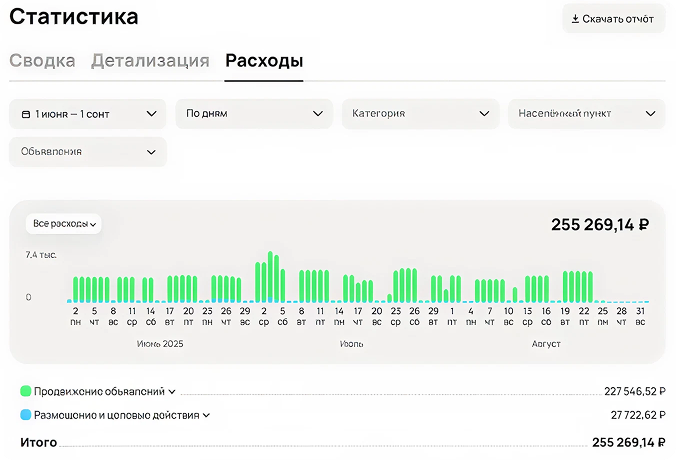Click the 31 вс date axis label
The image size is (676, 460).
tap(640, 316)
